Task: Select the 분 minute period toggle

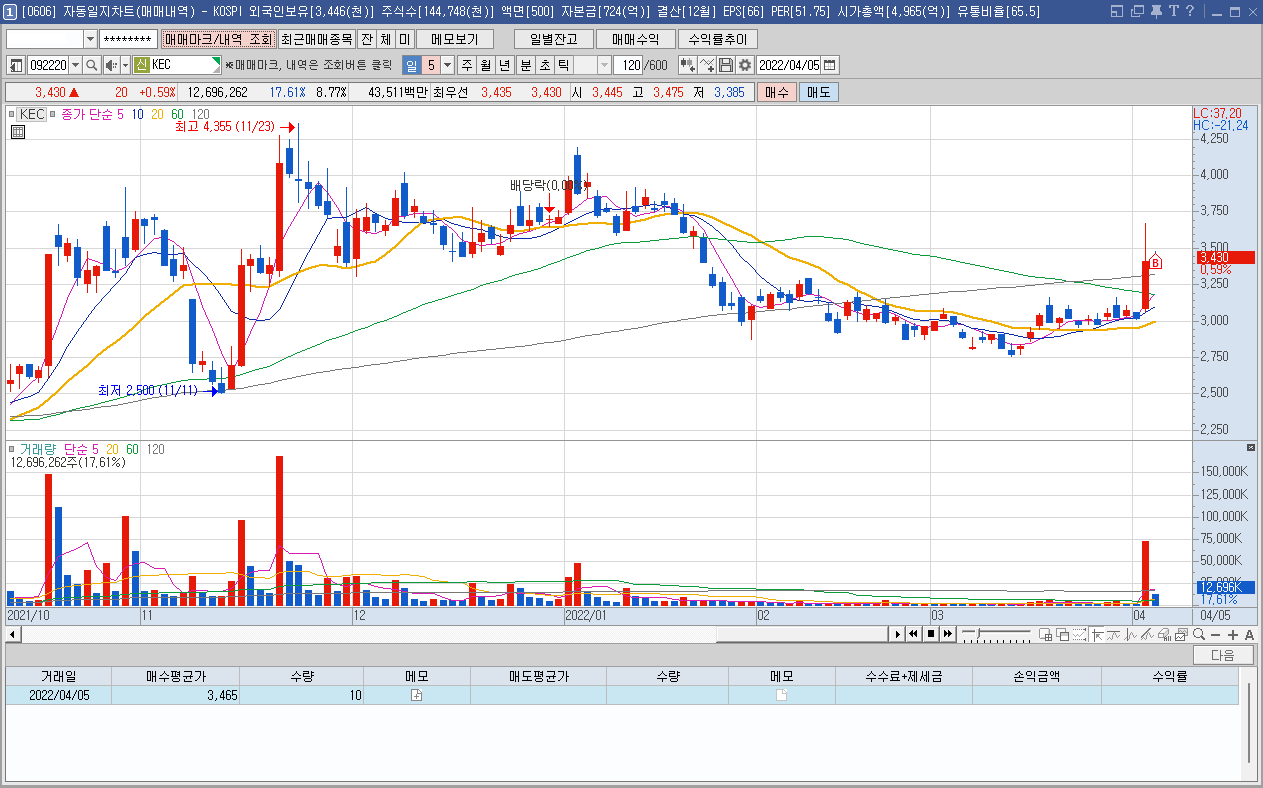Action: coord(524,65)
